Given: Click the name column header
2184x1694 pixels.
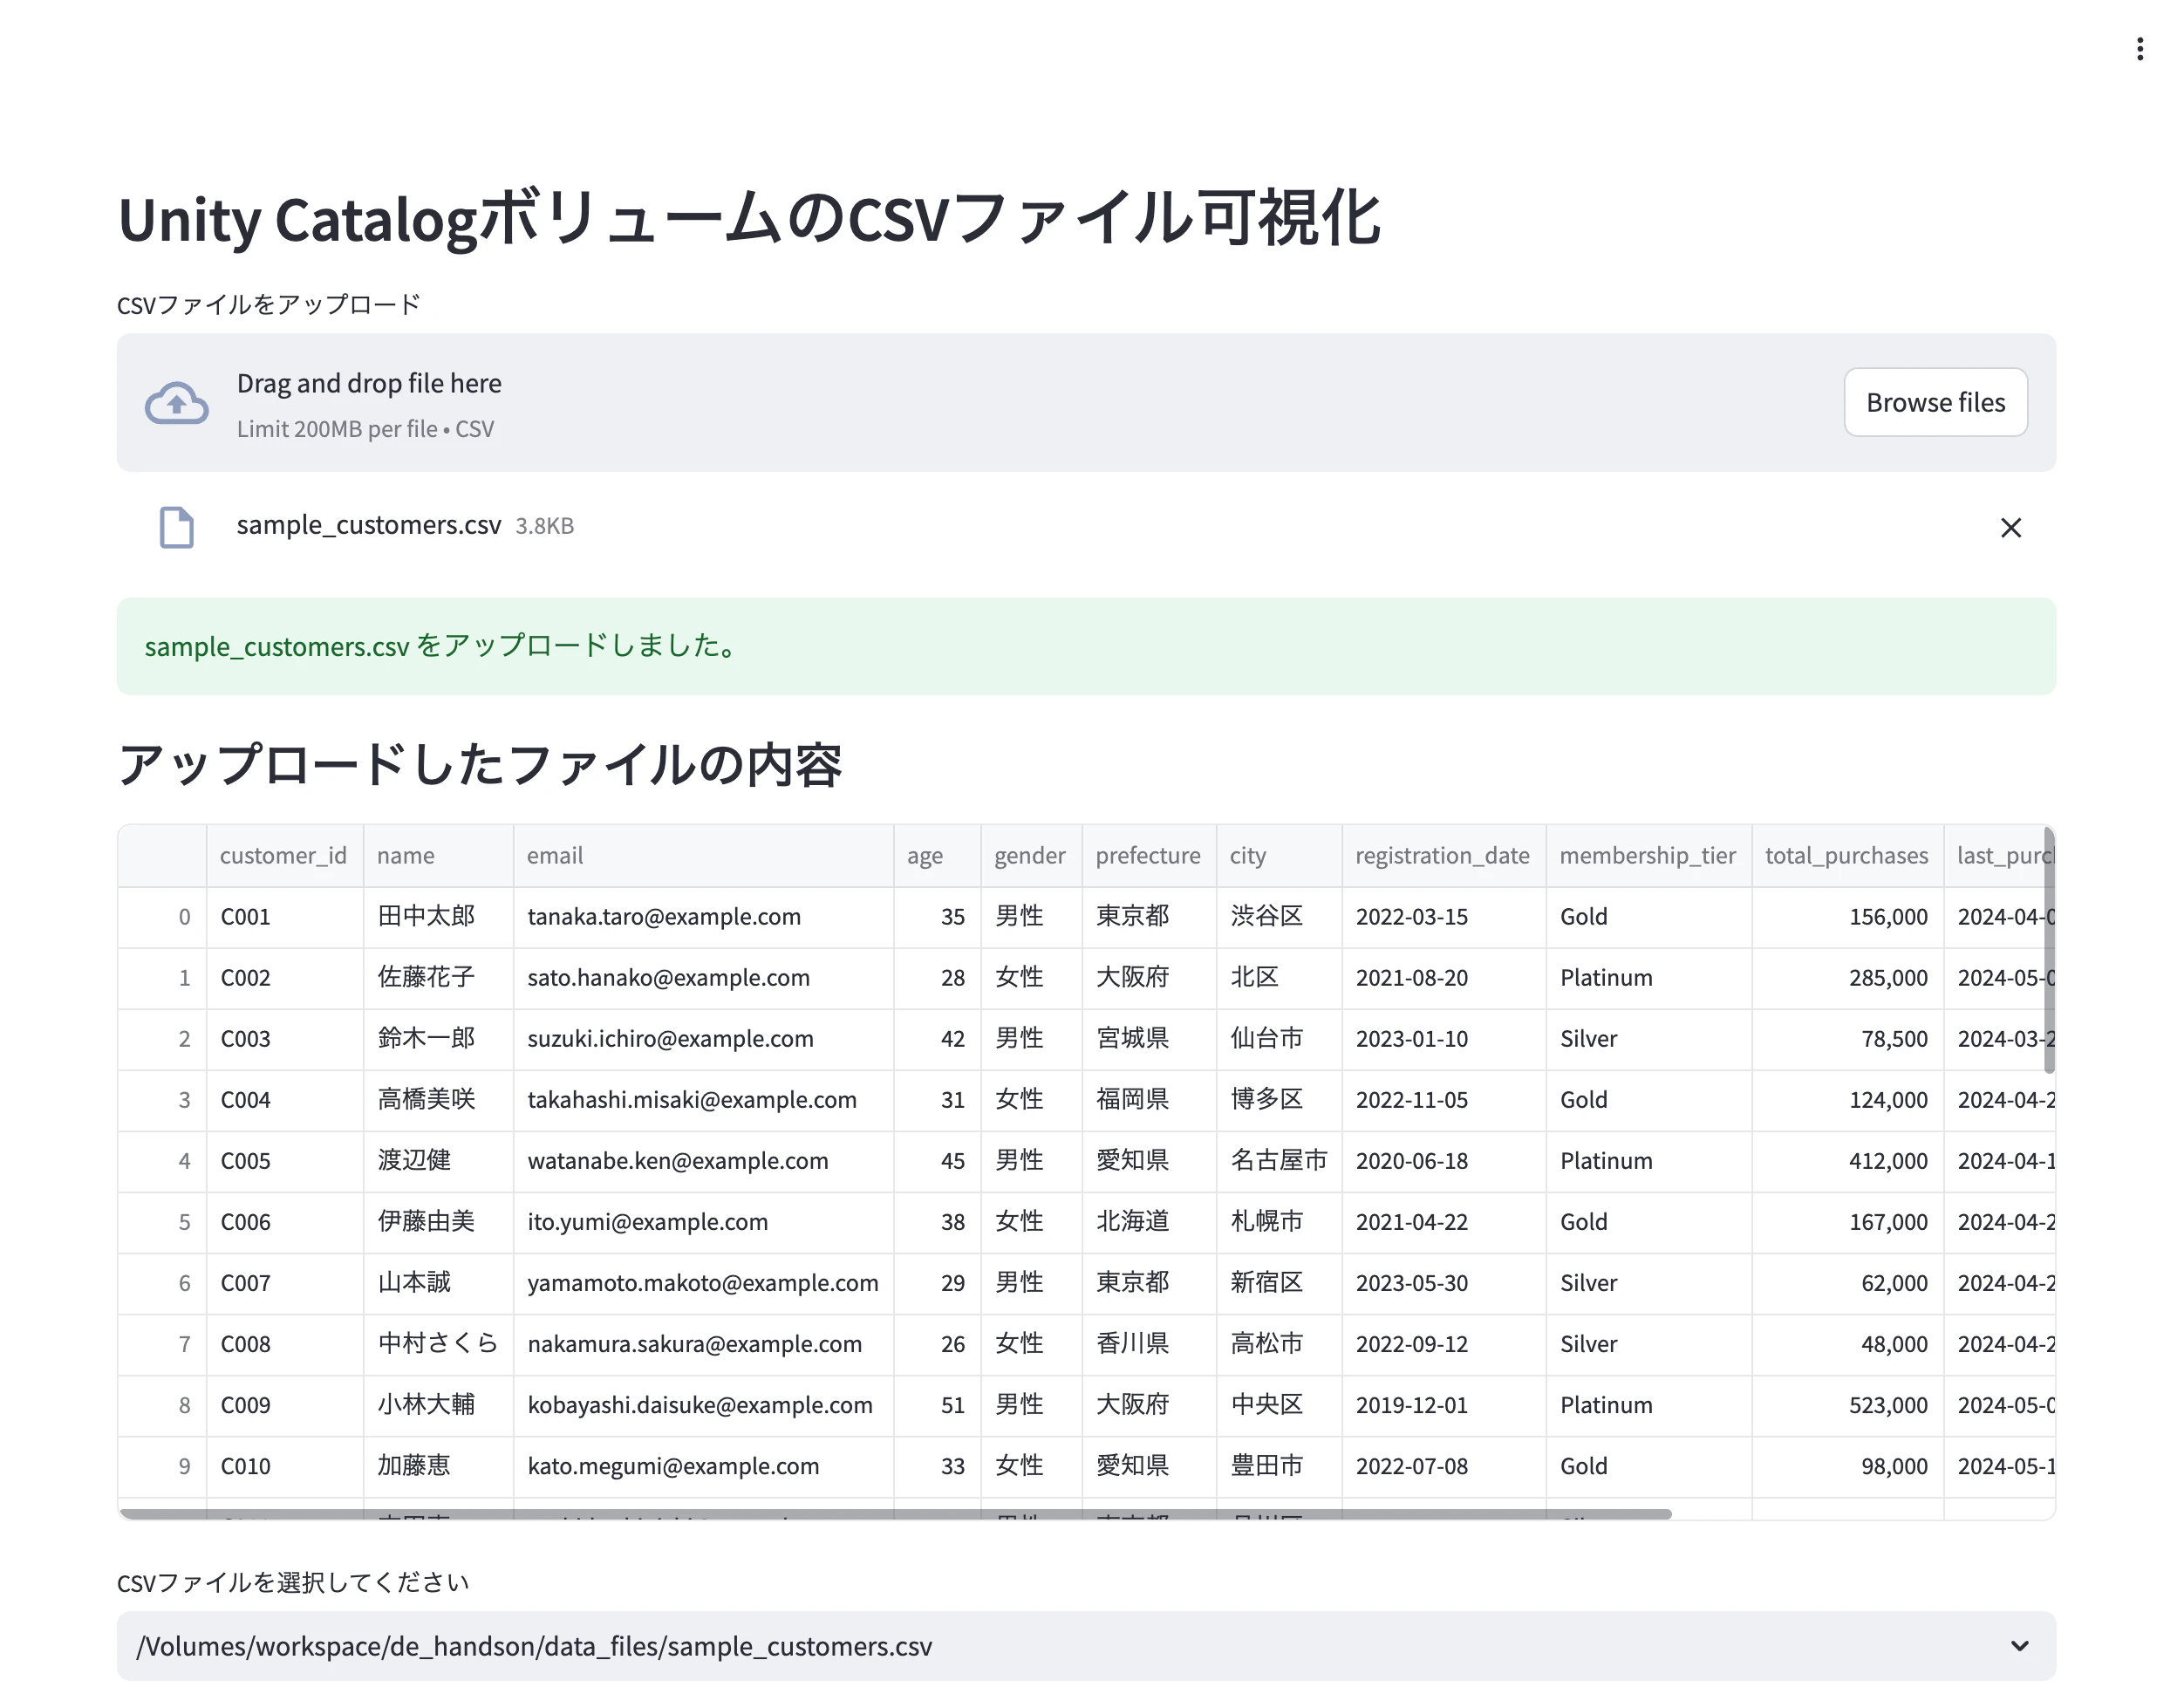Looking at the screenshot, I should point(438,855).
